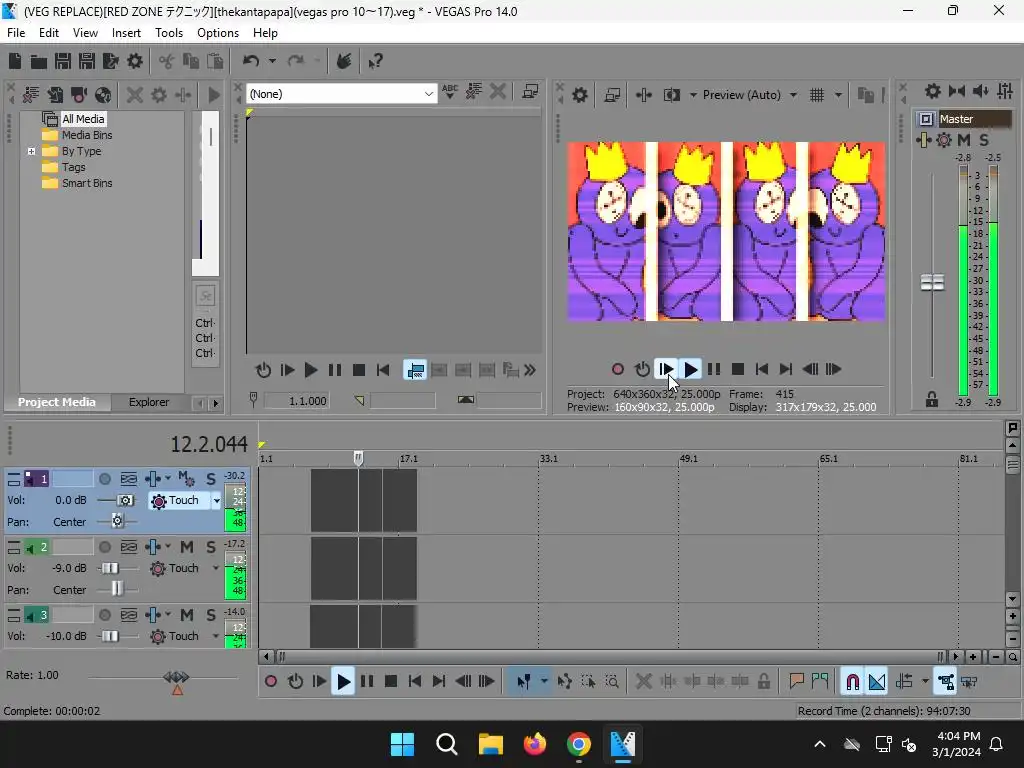Open the Edit menu
The height and width of the screenshot is (768, 1024).
point(49,33)
